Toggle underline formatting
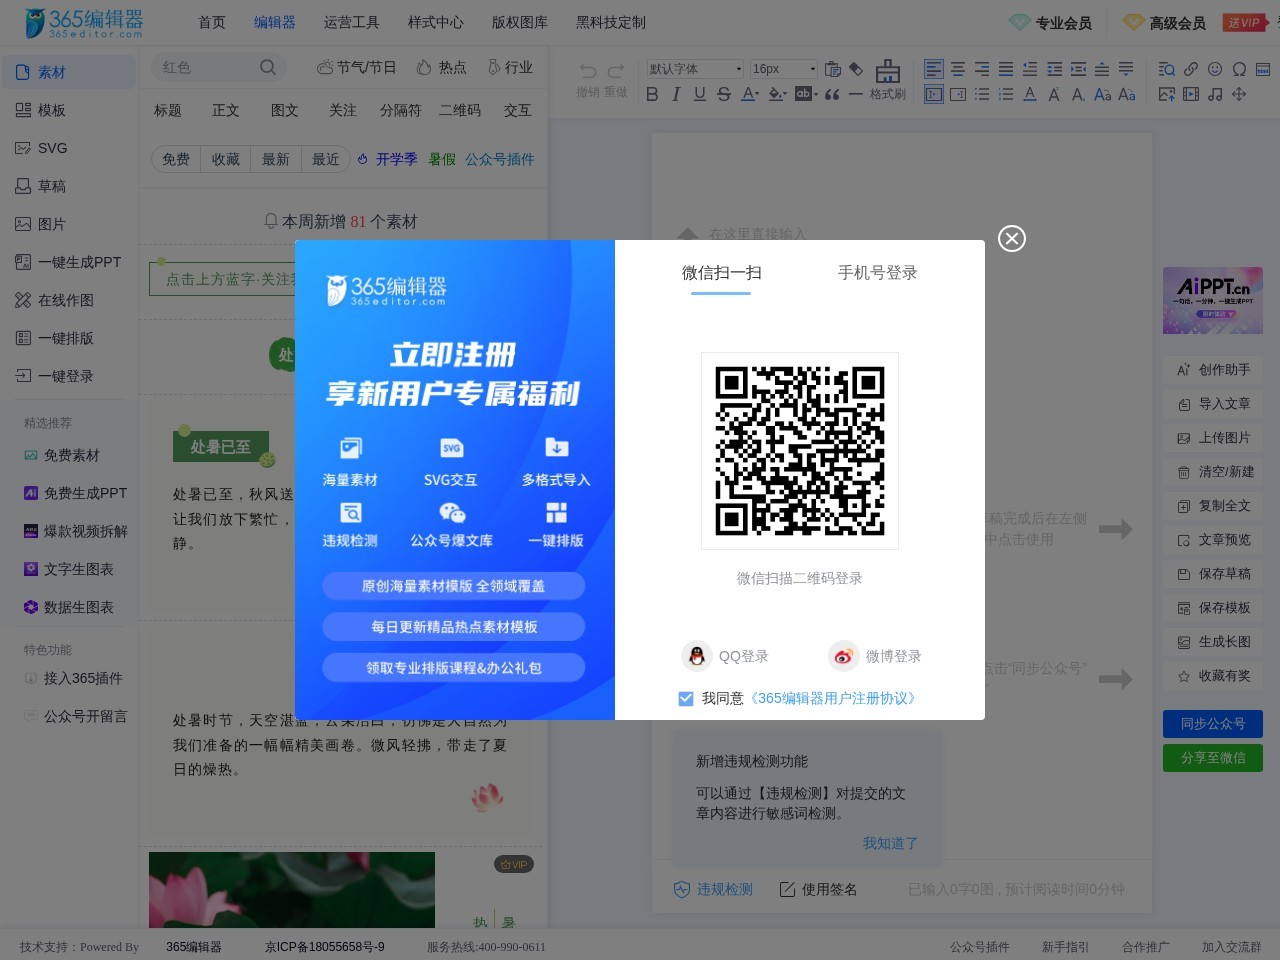Image resolution: width=1280 pixels, height=960 pixels. coord(700,94)
